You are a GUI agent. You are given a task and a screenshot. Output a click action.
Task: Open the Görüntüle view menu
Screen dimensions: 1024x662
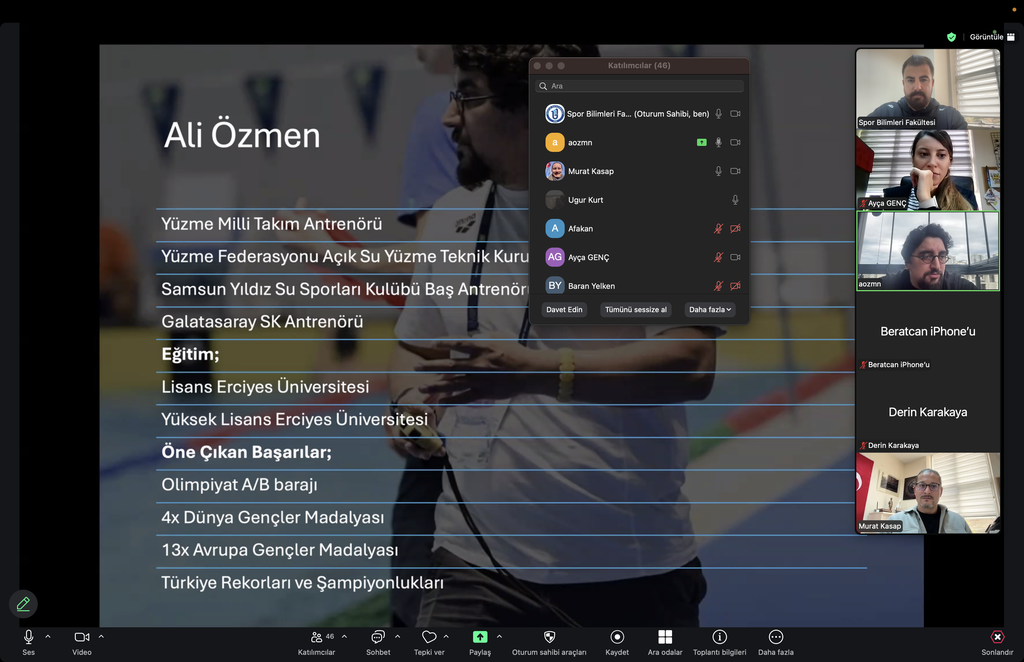[991, 37]
